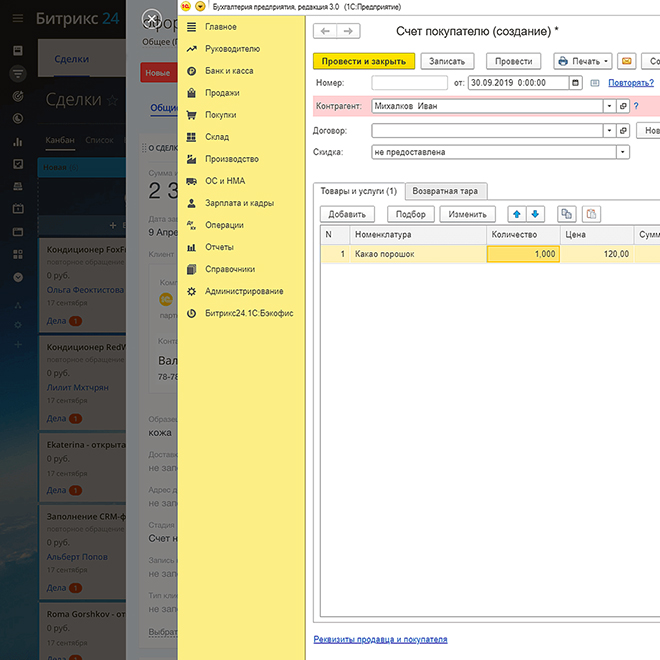The width and height of the screenshot is (660, 660).
Task: Click the ОС и НМА truck icon
Action: (x=192, y=181)
